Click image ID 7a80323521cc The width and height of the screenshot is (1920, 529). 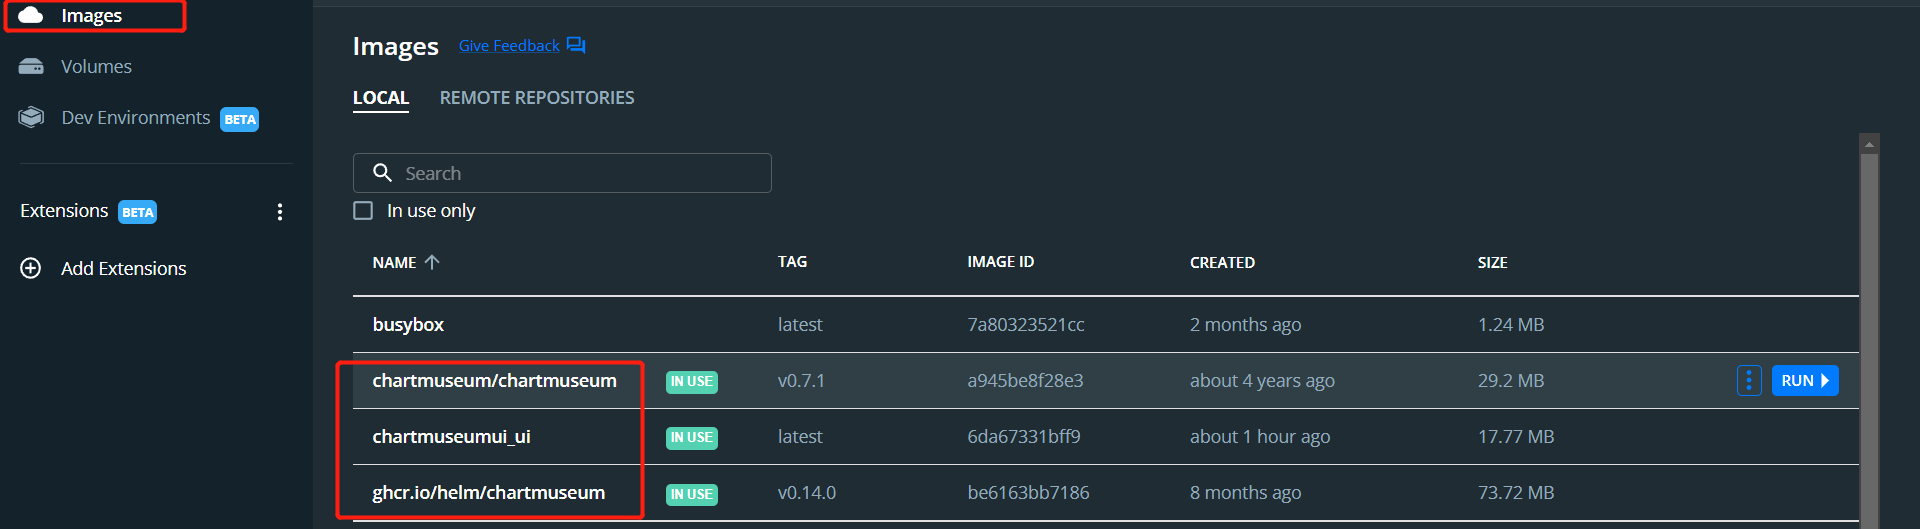pos(1025,325)
